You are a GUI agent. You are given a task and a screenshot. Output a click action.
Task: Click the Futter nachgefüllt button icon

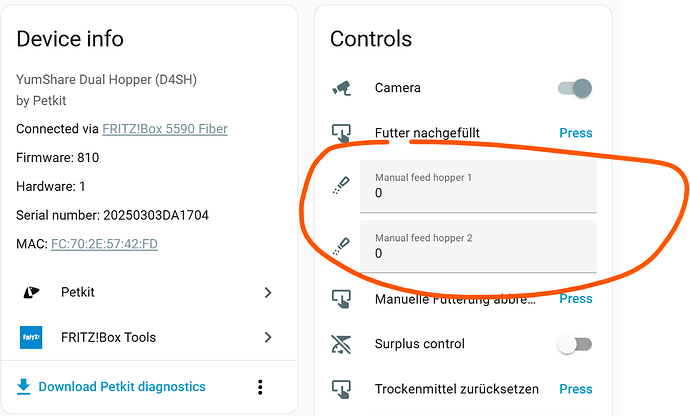click(341, 133)
